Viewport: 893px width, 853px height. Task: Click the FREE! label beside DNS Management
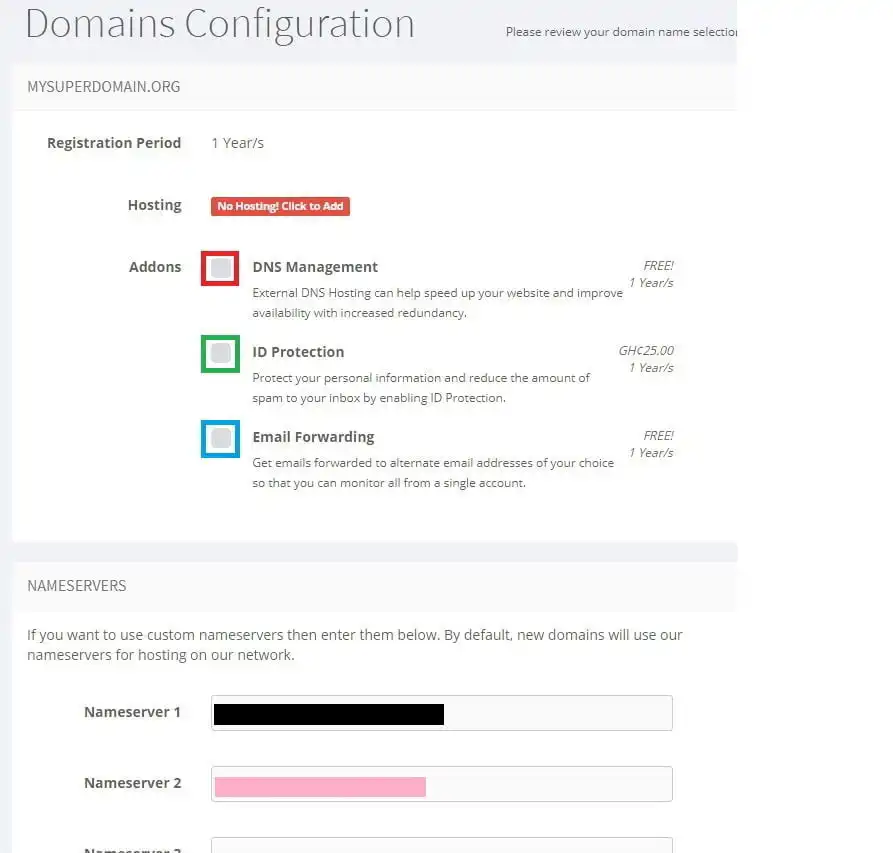[x=659, y=265]
